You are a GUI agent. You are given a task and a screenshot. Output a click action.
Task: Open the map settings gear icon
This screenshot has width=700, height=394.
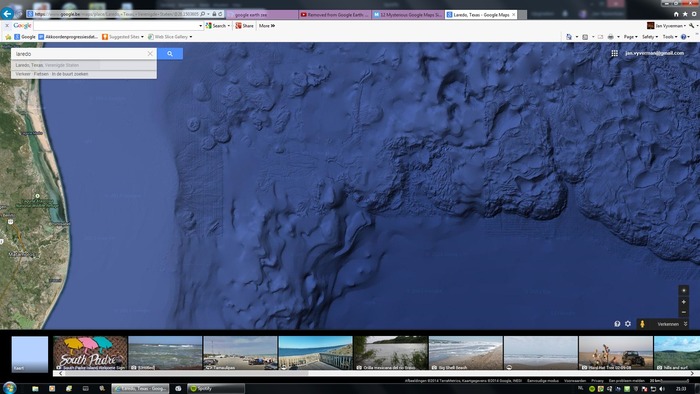click(628, 324)
